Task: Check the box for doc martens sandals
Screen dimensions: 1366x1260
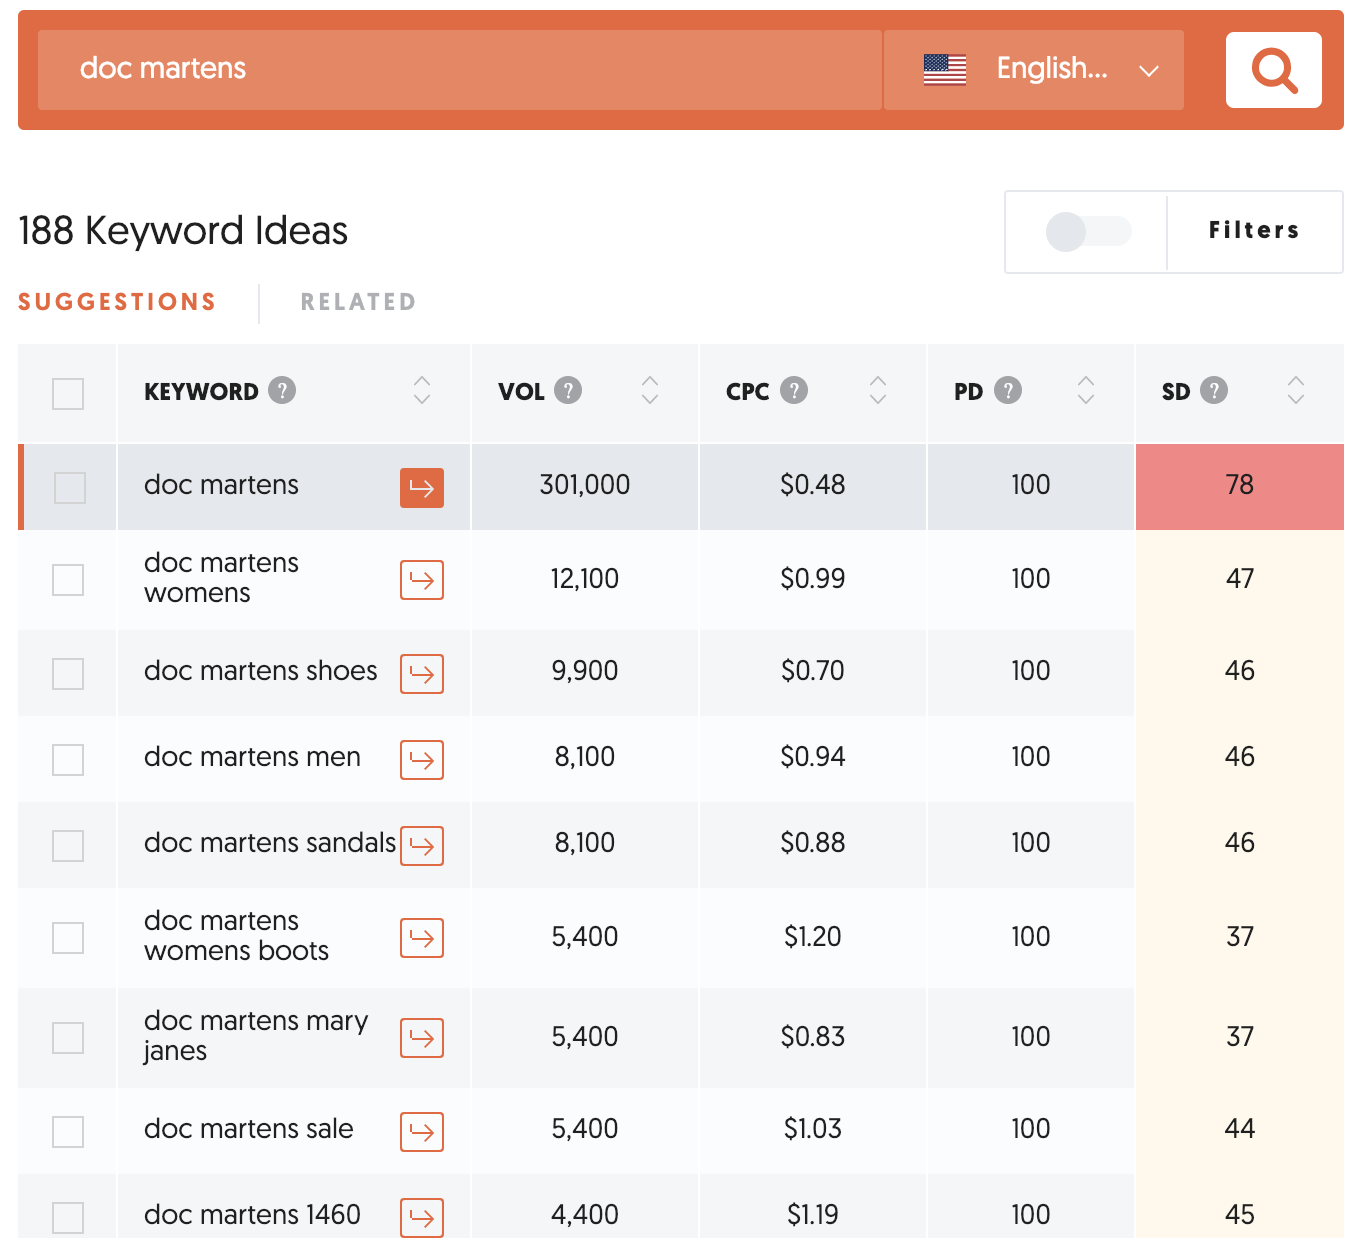Action: click(68, 846)
